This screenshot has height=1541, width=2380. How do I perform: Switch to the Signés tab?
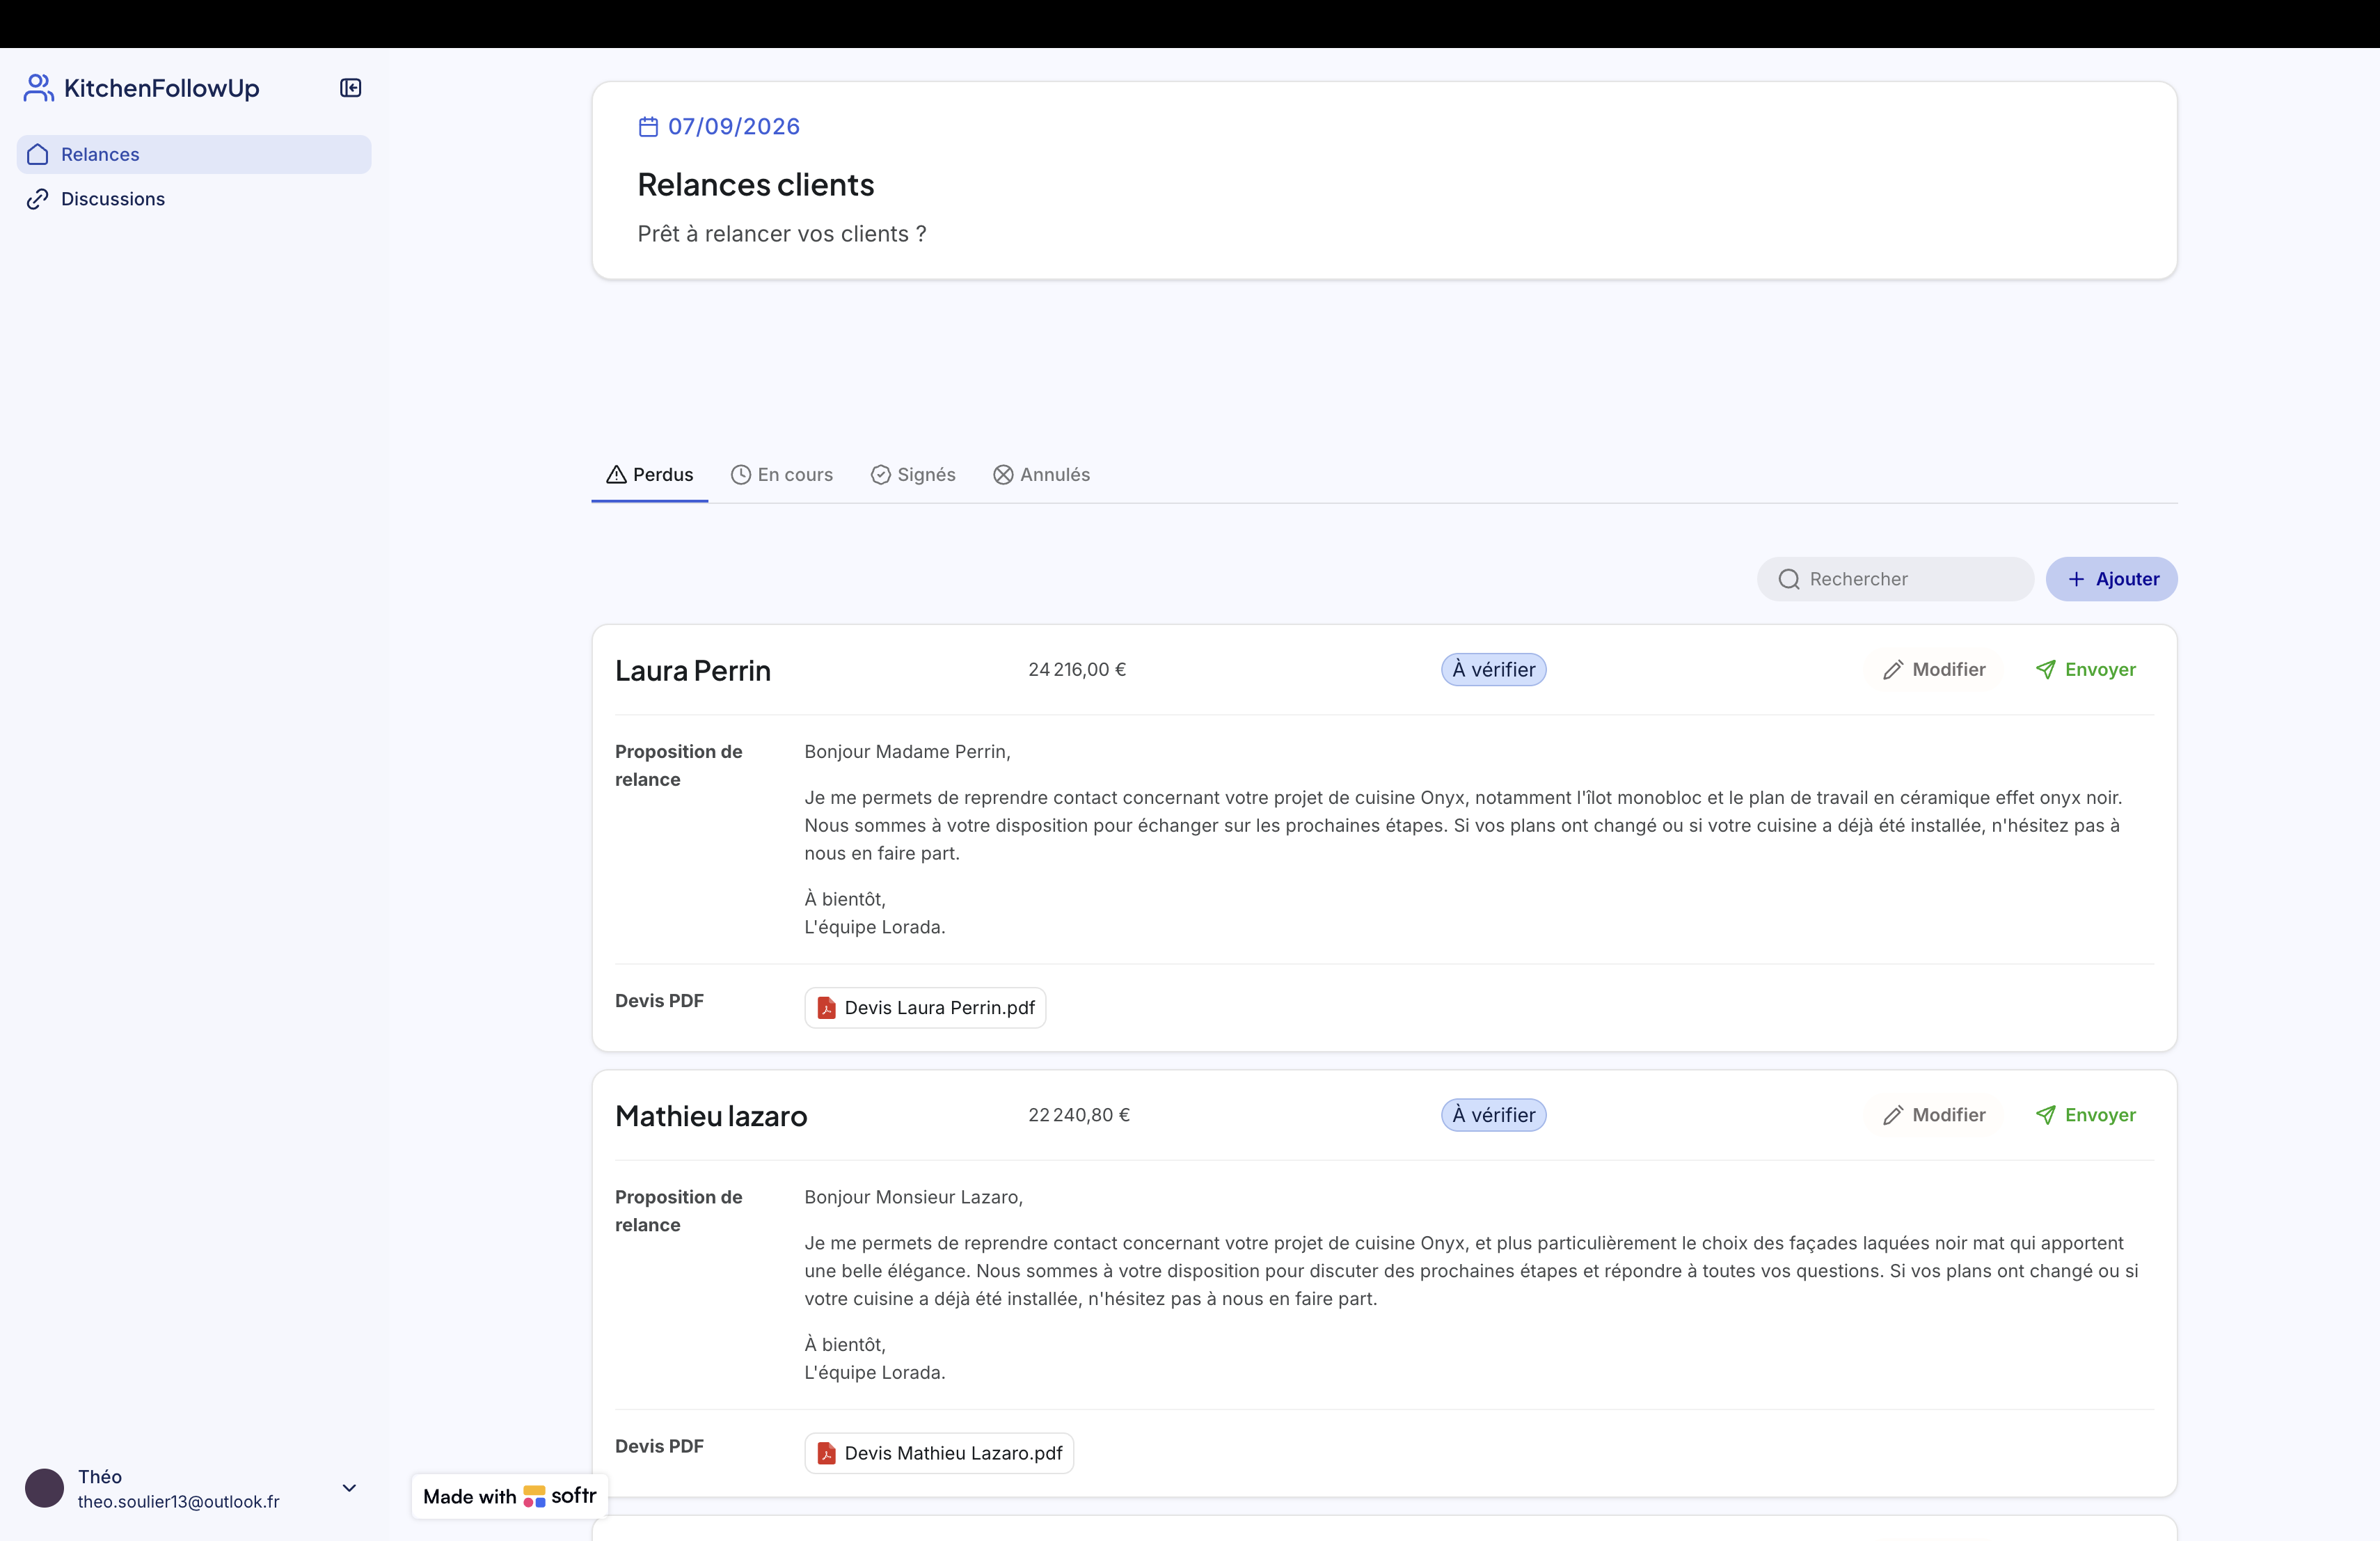913,474
